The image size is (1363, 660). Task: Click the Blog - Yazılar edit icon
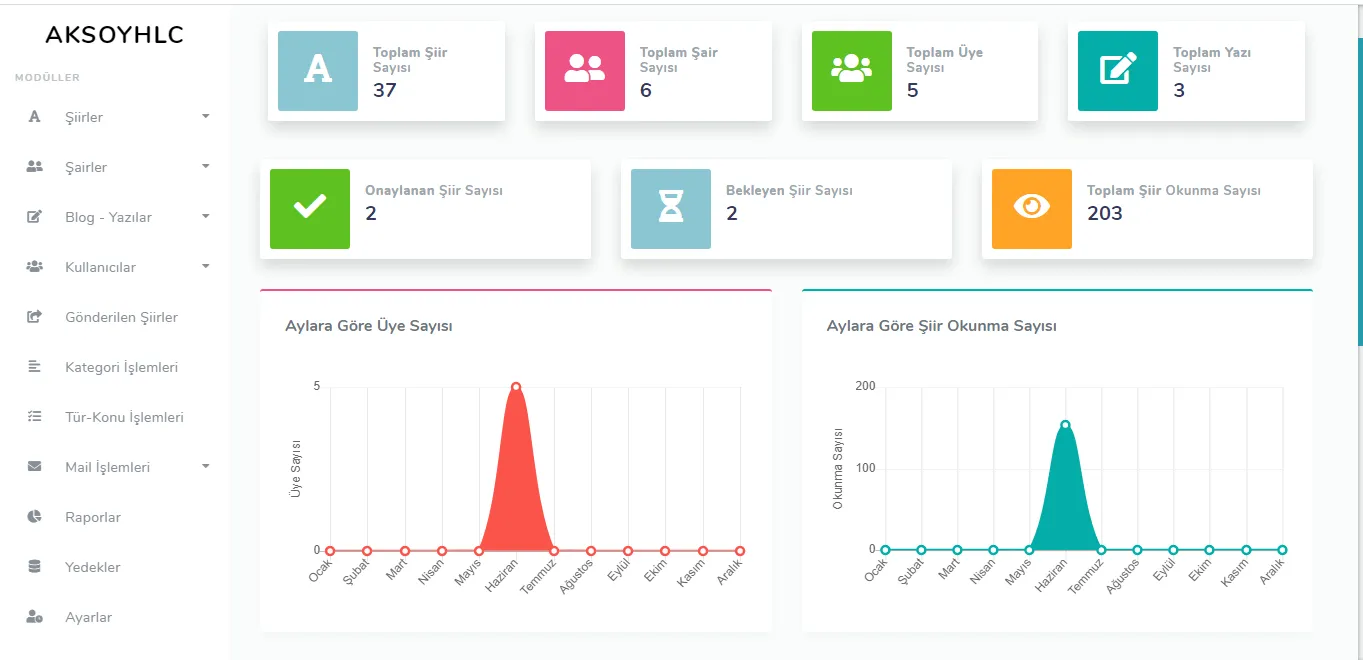coord(34,217)
